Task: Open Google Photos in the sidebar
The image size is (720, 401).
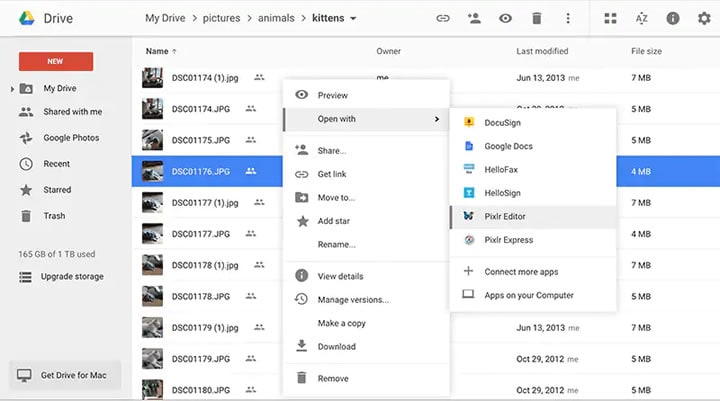Action: [71, 138]
